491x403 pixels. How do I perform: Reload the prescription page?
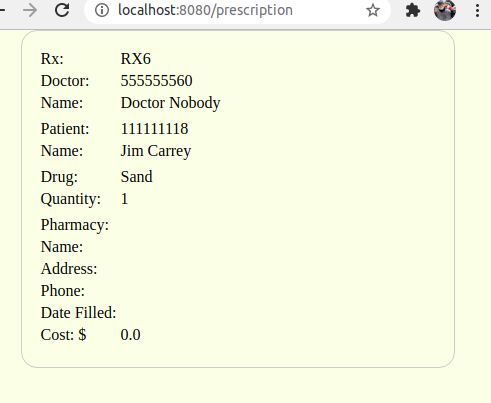tap(62, 10)
